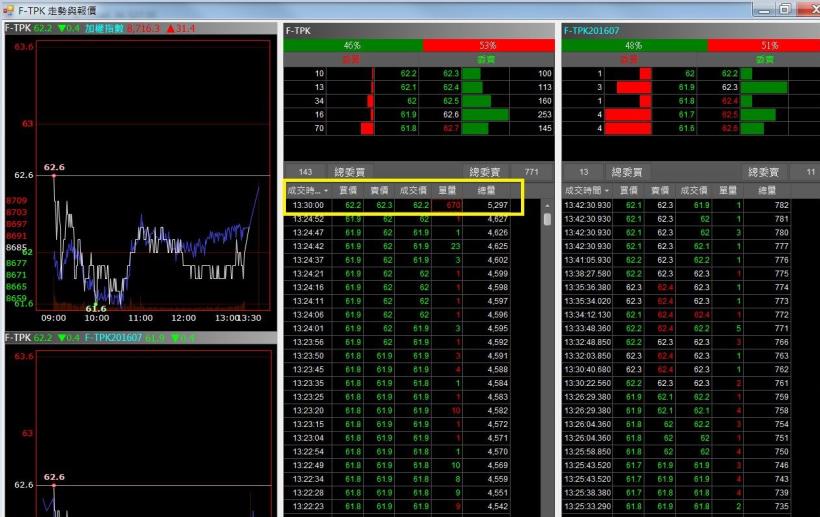The width and height of the screenshot is (820, 517).
Task: Click scrollbar up arrow in F-TPK trade list
Action: click(547, 205)
